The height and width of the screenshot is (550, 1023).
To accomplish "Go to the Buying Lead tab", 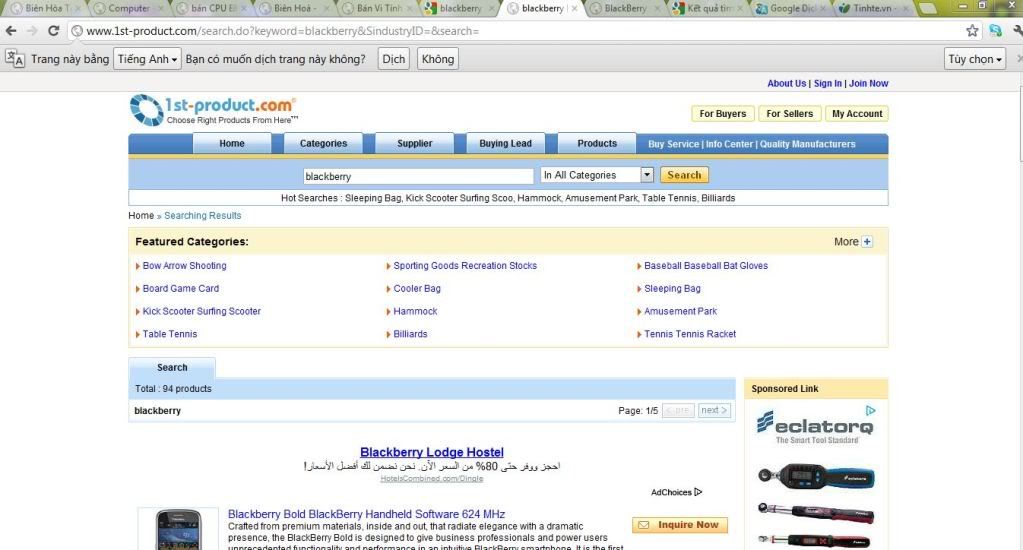I will pyautogui.click(x=505, y=143).
